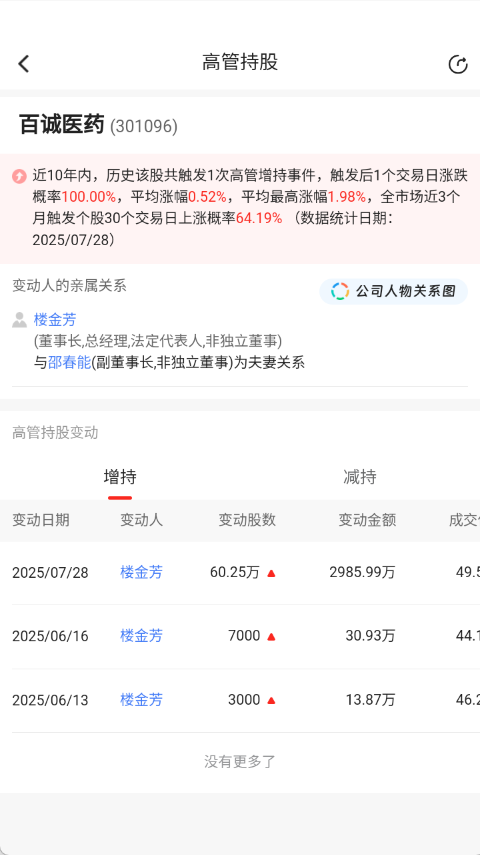The height and width of the screenshot is (855, 480).
Task: Open the 邵春能 profile link
Action: (x=69, y=363)
